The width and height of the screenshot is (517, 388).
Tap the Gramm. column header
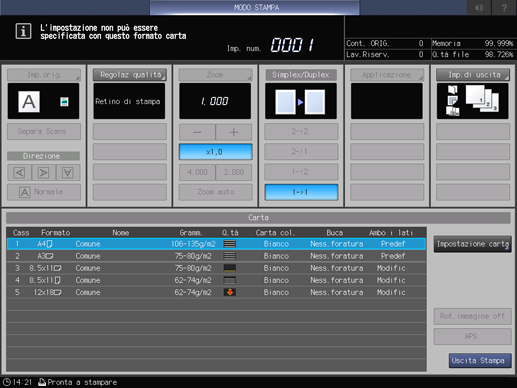[x=191, y=233]
